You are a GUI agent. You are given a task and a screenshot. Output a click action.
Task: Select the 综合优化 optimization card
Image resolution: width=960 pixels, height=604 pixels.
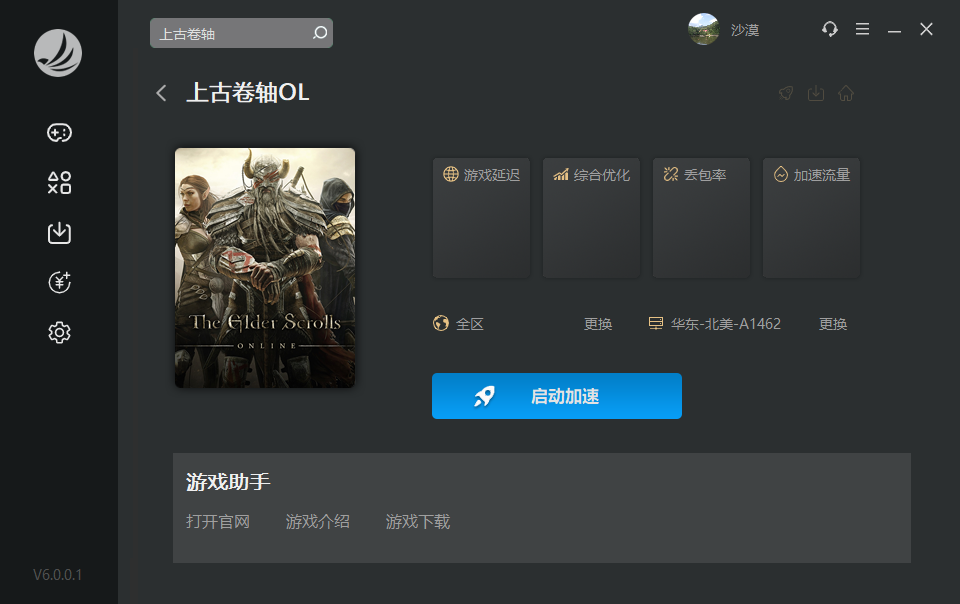[591, 218]
